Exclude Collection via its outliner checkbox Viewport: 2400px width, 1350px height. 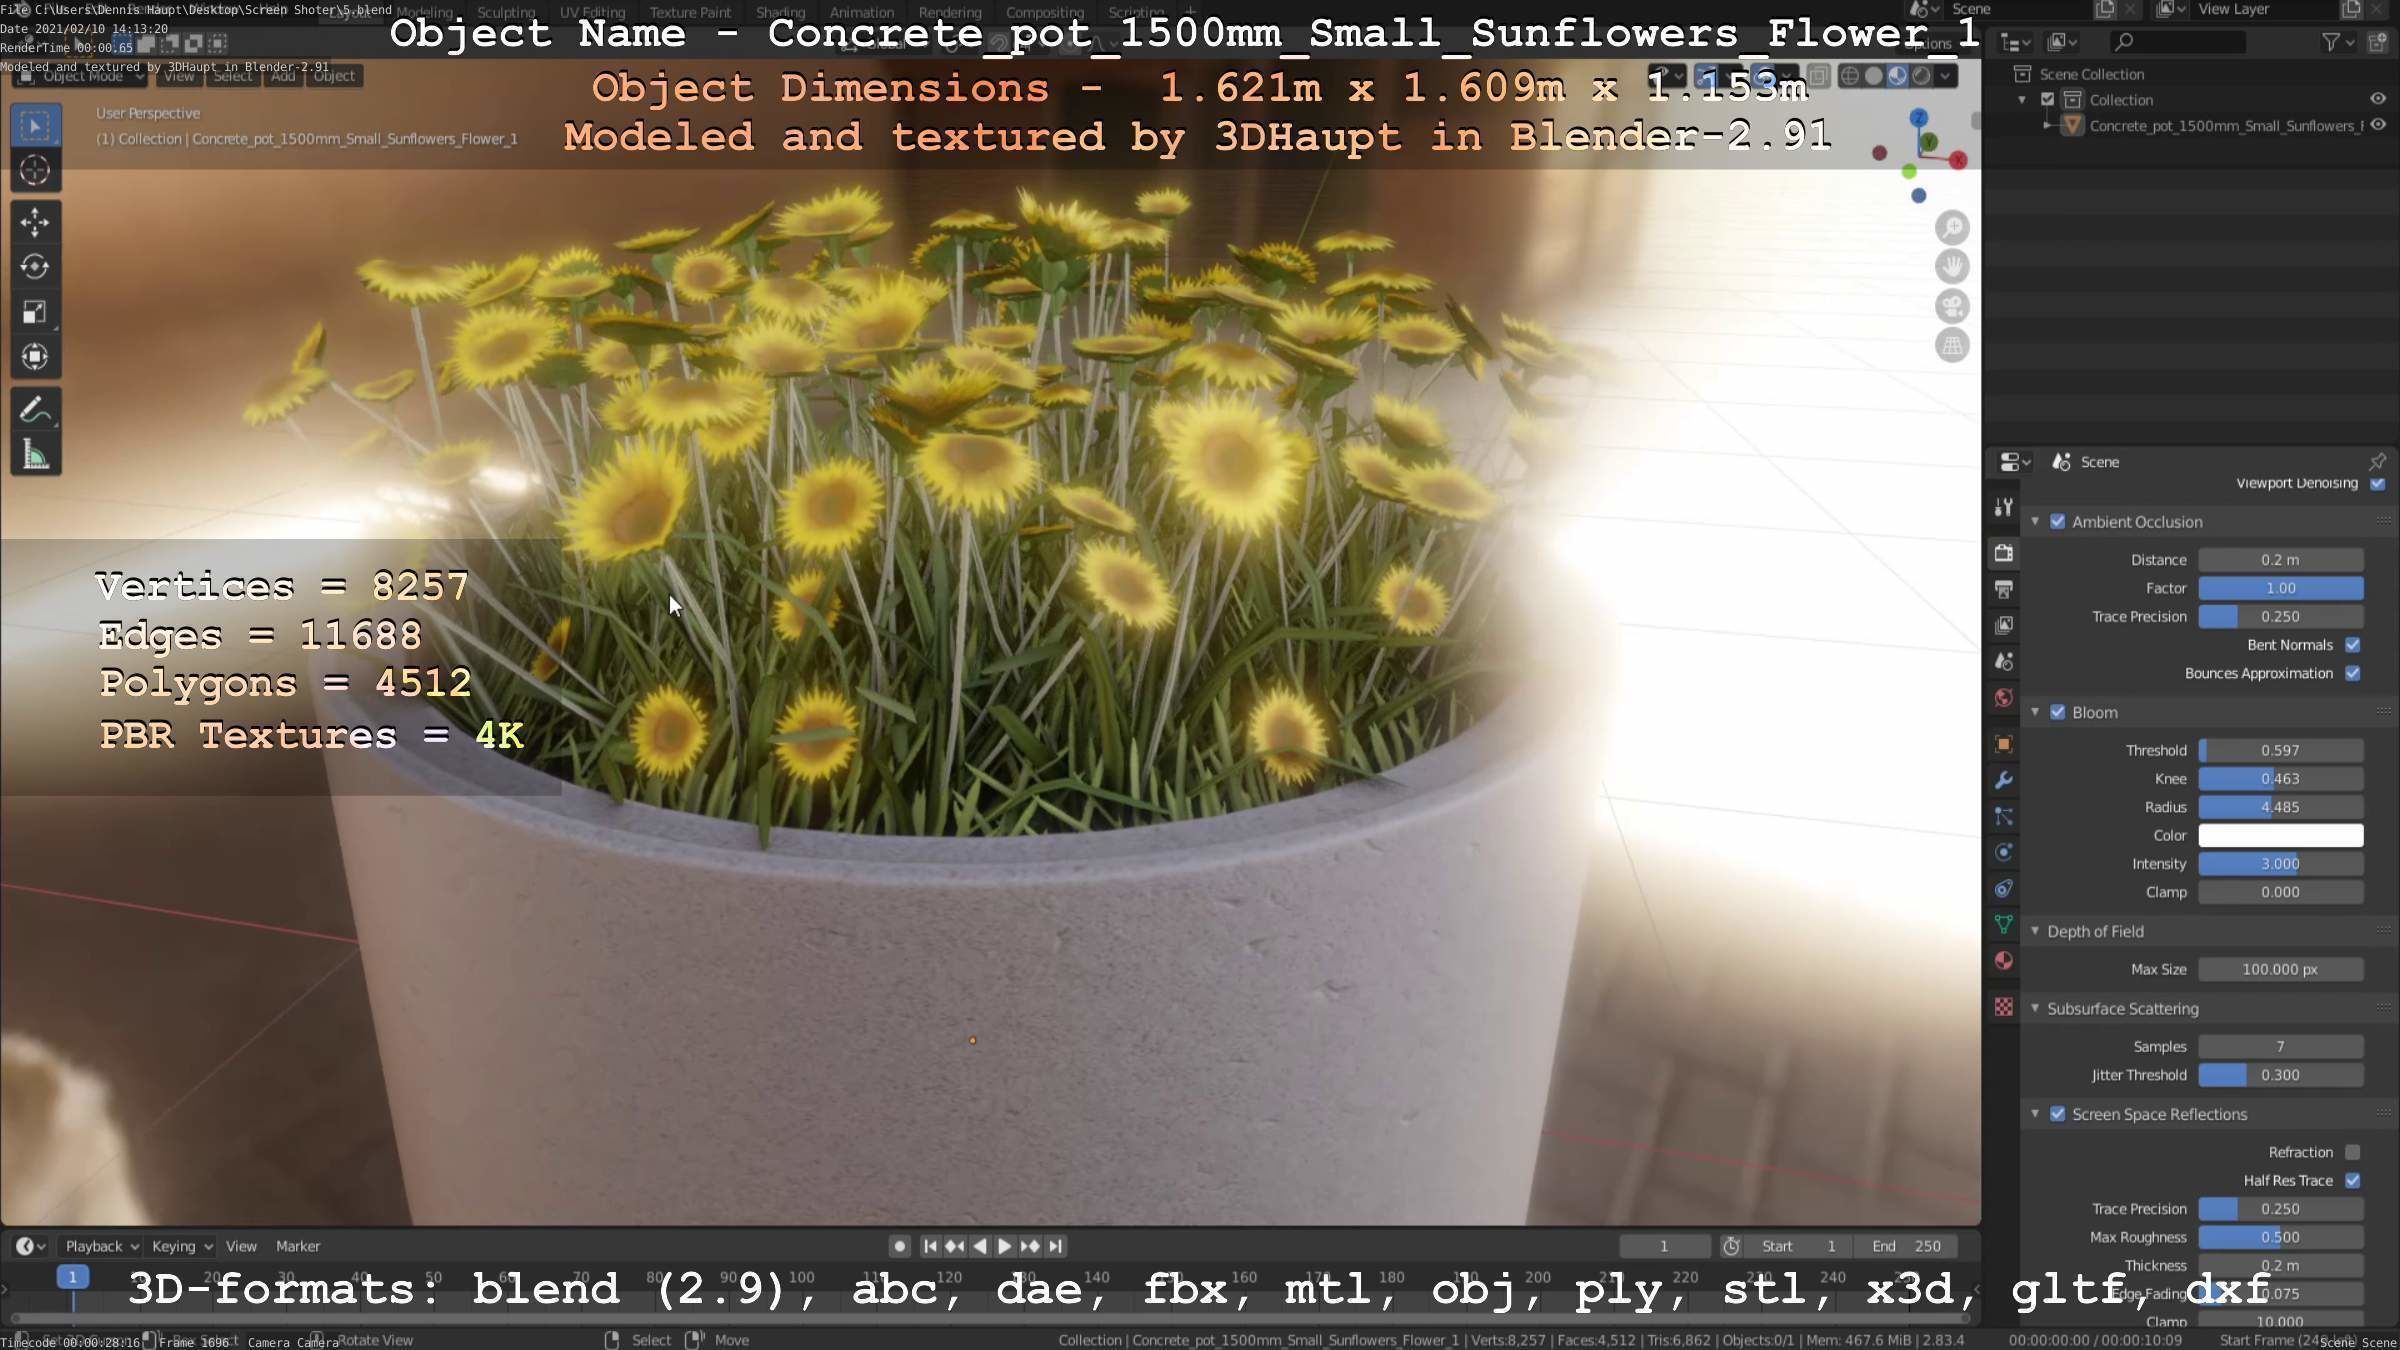tap(2048, 99)
